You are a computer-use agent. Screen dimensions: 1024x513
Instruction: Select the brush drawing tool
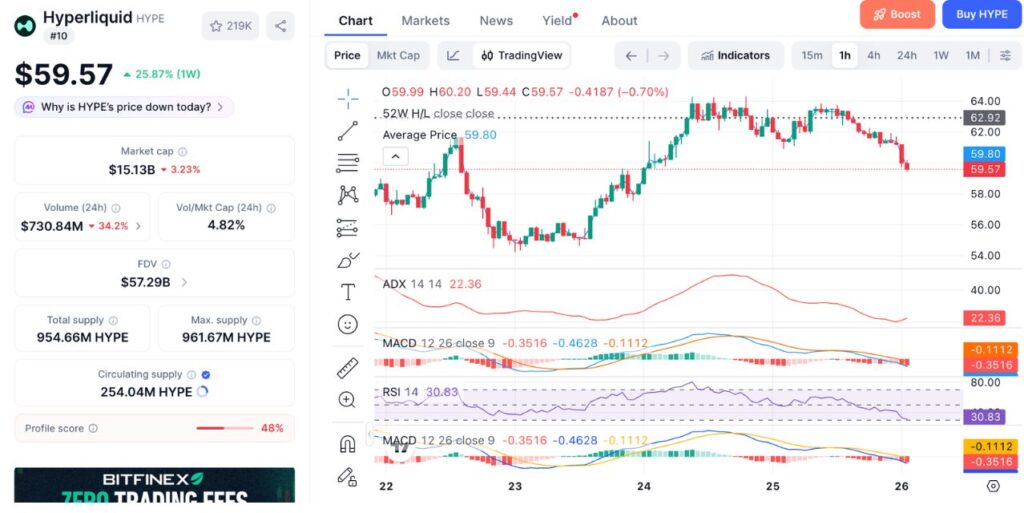coord(347,260)
